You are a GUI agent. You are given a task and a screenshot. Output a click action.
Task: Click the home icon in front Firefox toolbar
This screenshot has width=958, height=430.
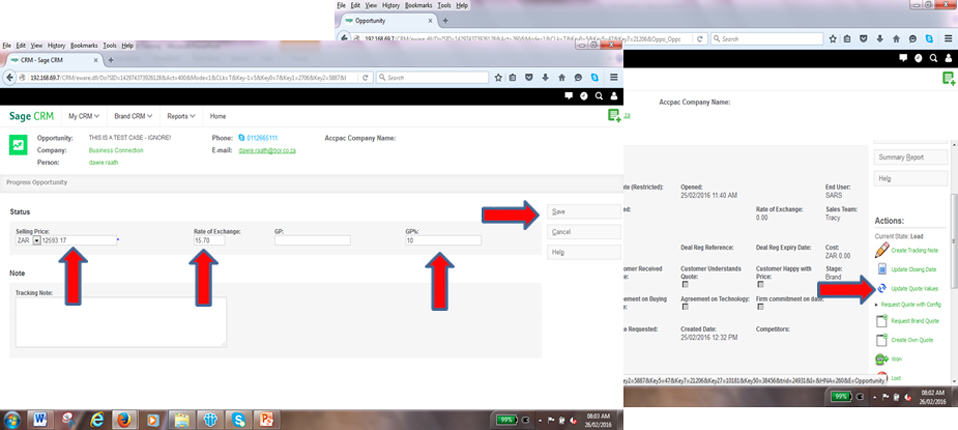pos(561,78)
